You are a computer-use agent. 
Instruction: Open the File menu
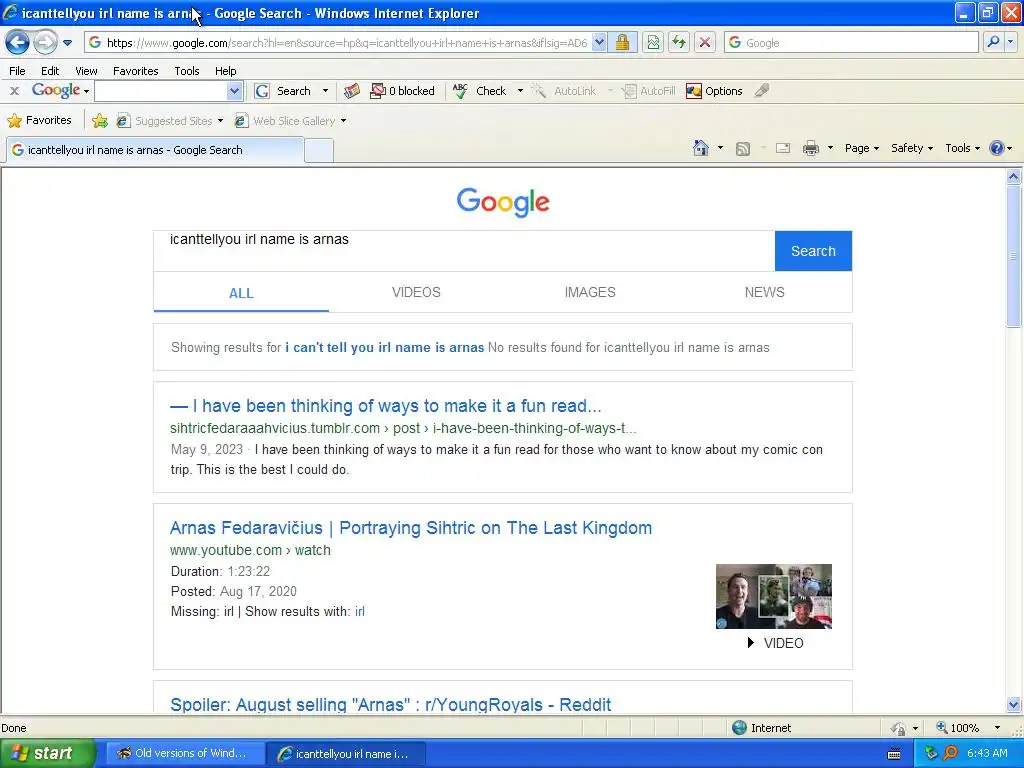[x=18, y=71]
